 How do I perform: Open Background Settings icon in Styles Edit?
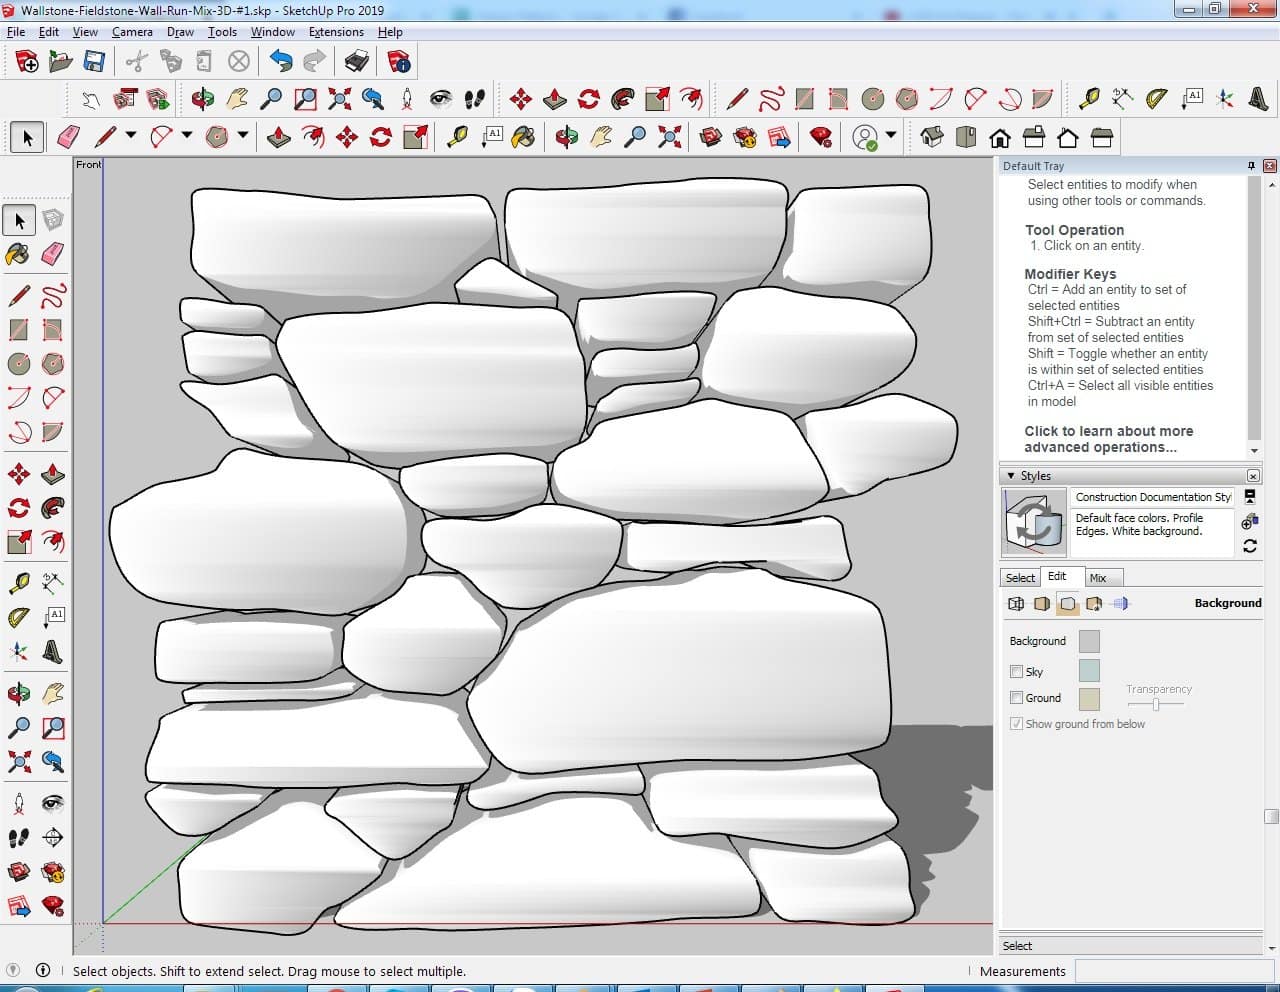point(1068,604)
